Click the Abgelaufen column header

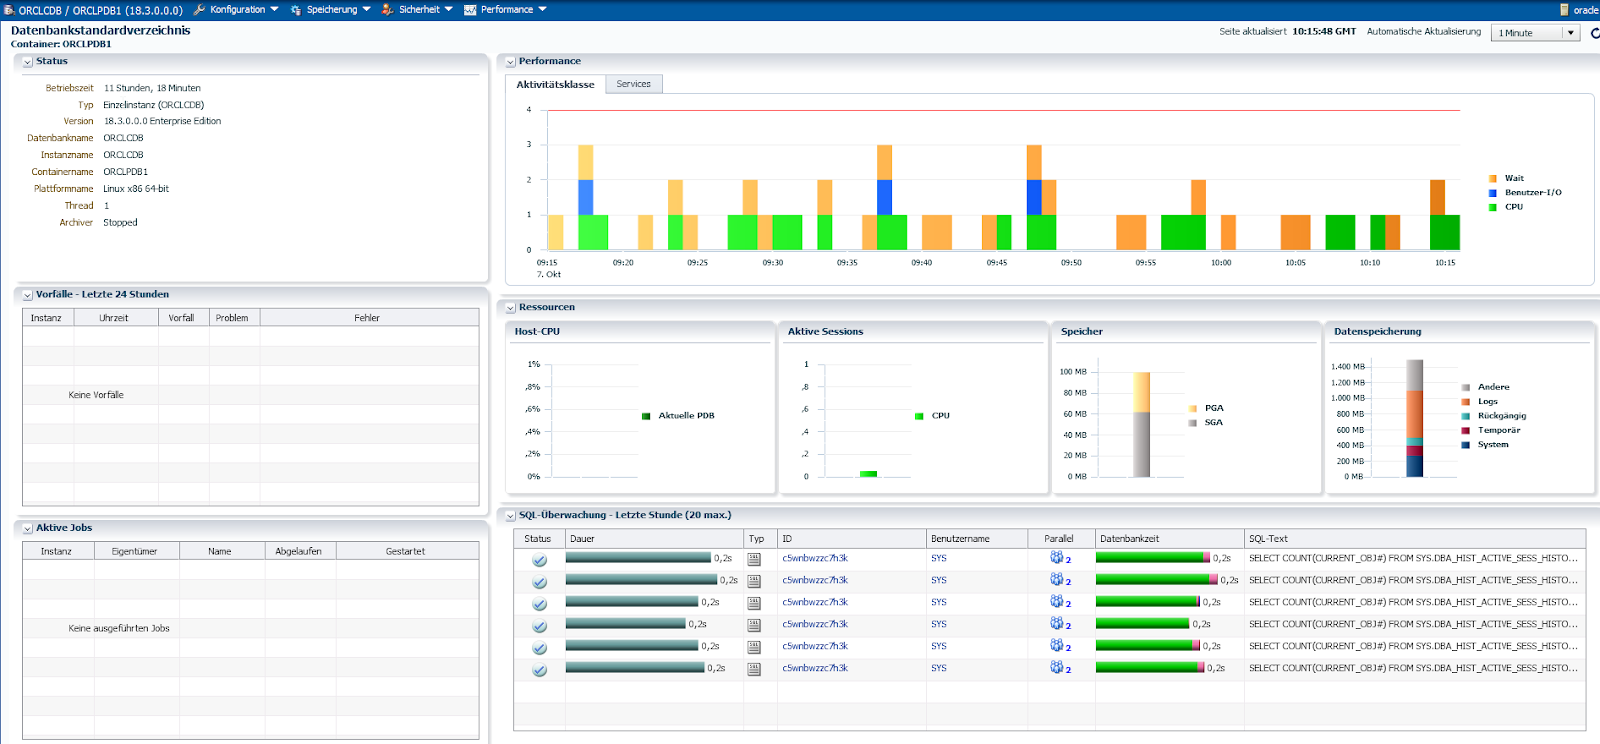[x=299, y=552]
